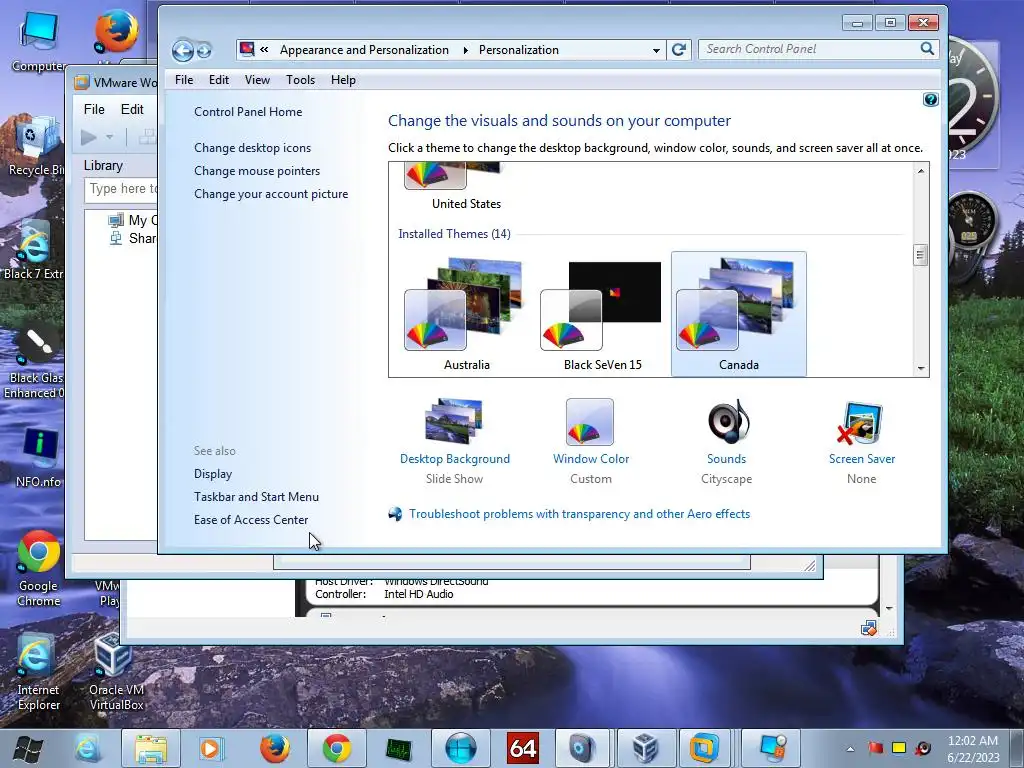
Task: Click the Back navigation arrow in Personalization window
Action: tap(182, 50)
